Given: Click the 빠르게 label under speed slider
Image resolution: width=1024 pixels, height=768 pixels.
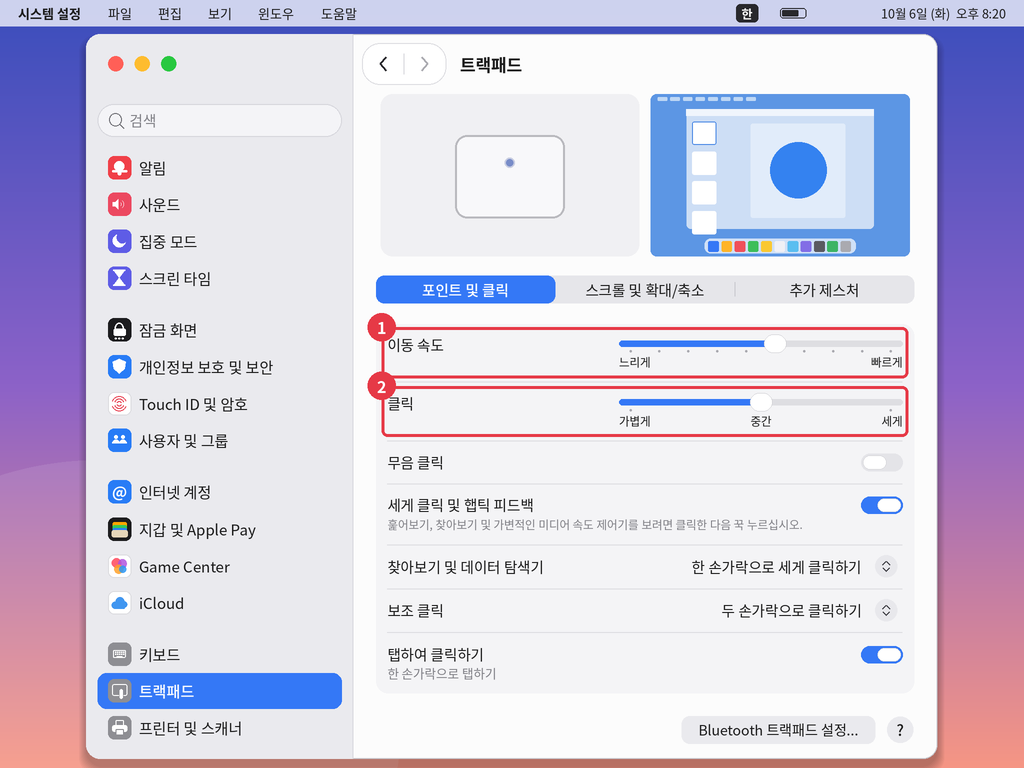Looking at the screenshot, I should point(887,362).
